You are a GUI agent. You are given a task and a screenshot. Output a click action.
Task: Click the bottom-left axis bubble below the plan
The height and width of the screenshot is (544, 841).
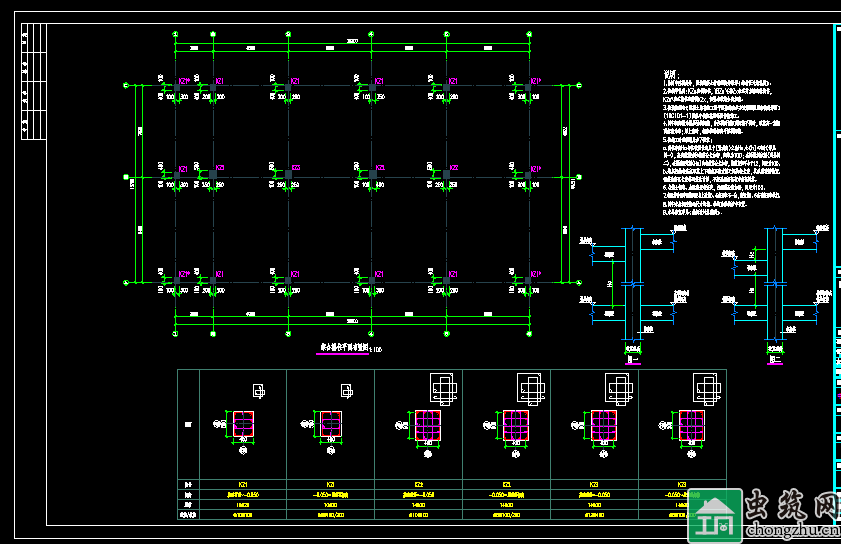[176, 334]
